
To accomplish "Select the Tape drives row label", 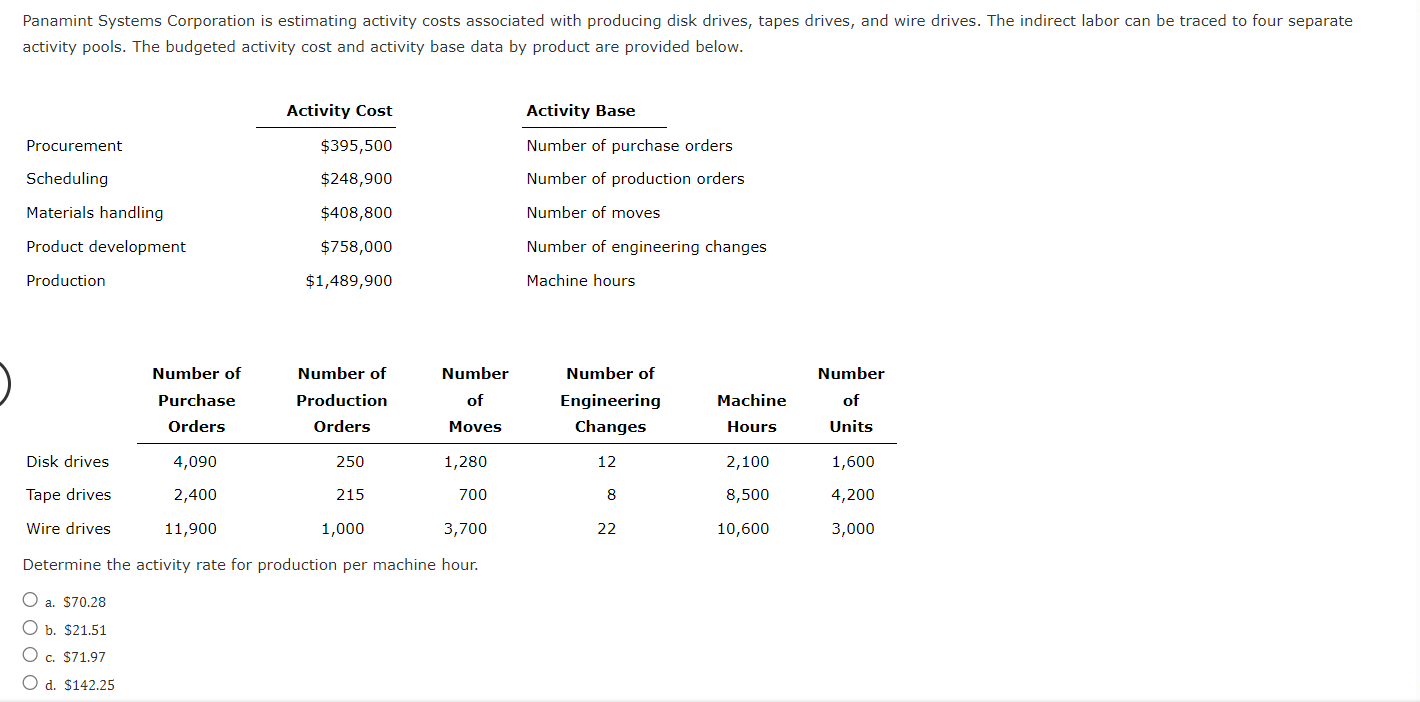I will point(68,494).
